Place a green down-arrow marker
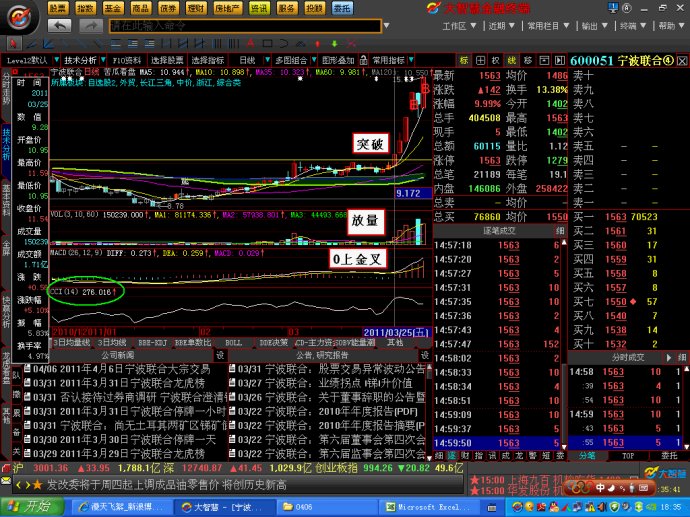 334,44
